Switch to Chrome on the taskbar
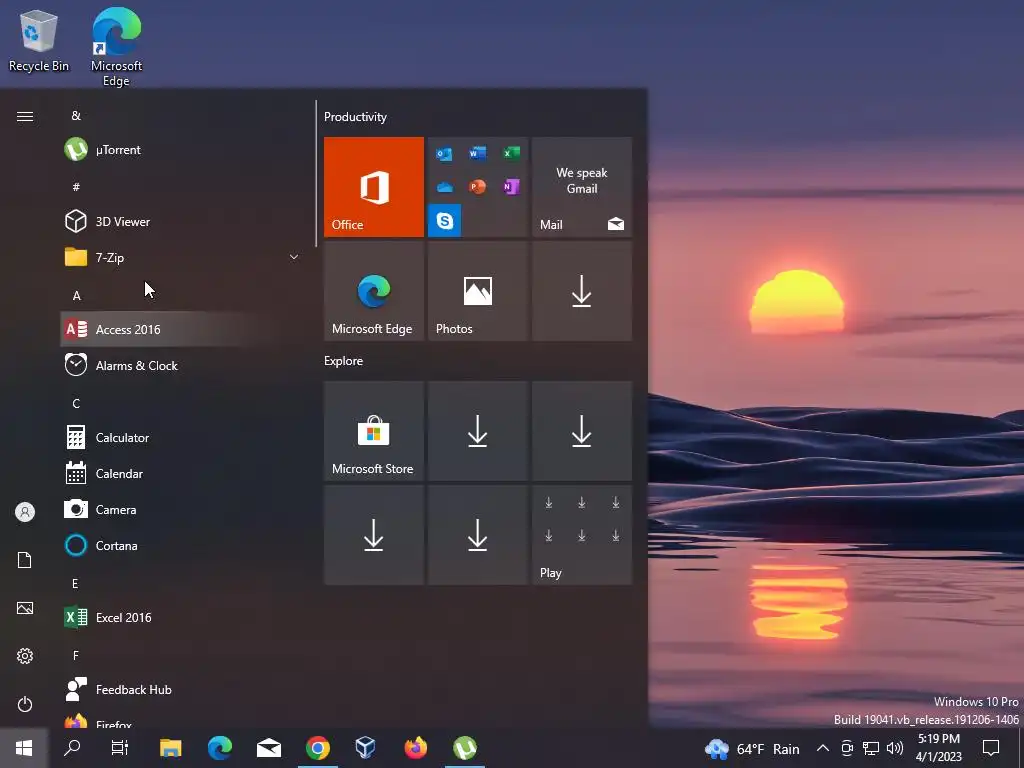1024x768 pixels. (317, 748)
